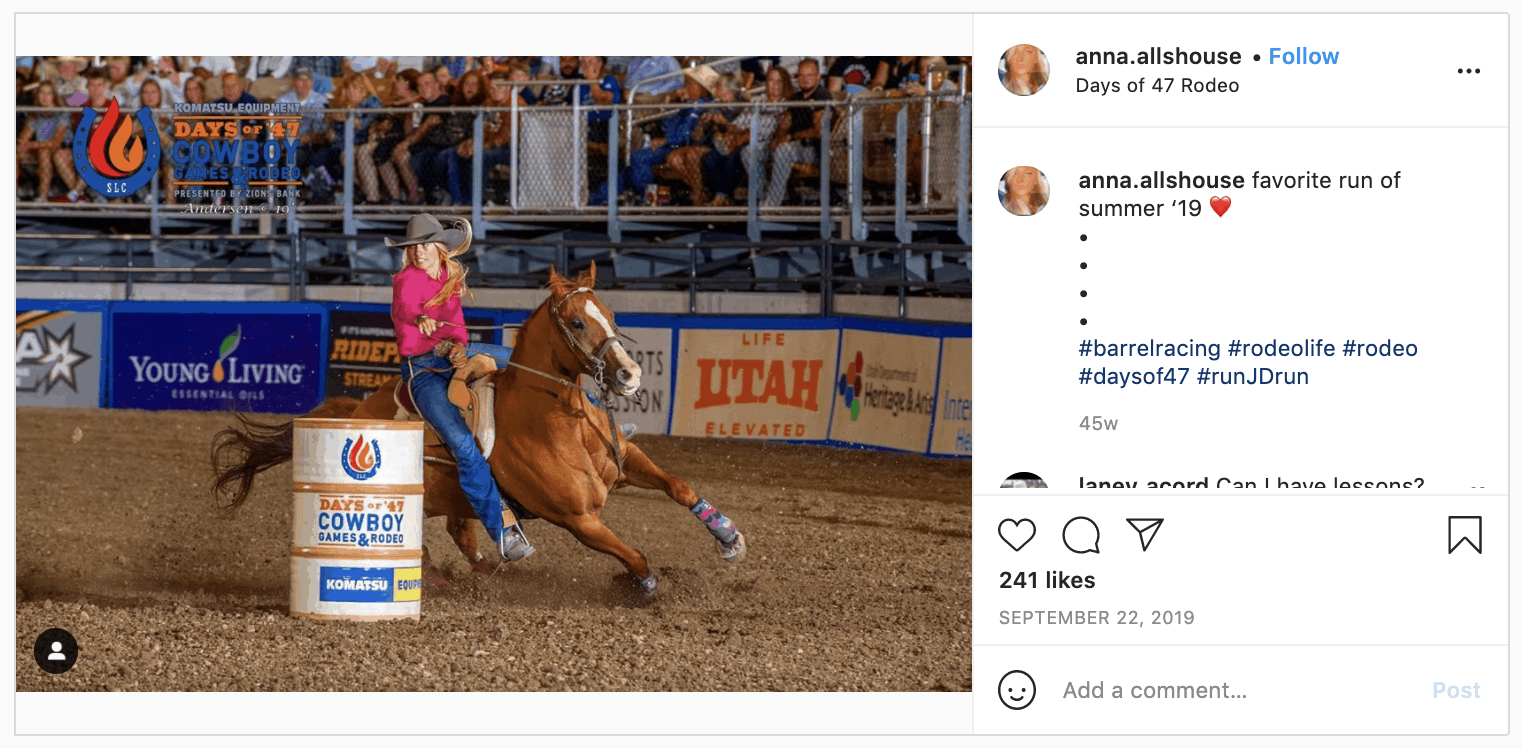View the 241 likes list
The width and height of the screenshot is (1522, 748).
click(x=1047, y=580)
